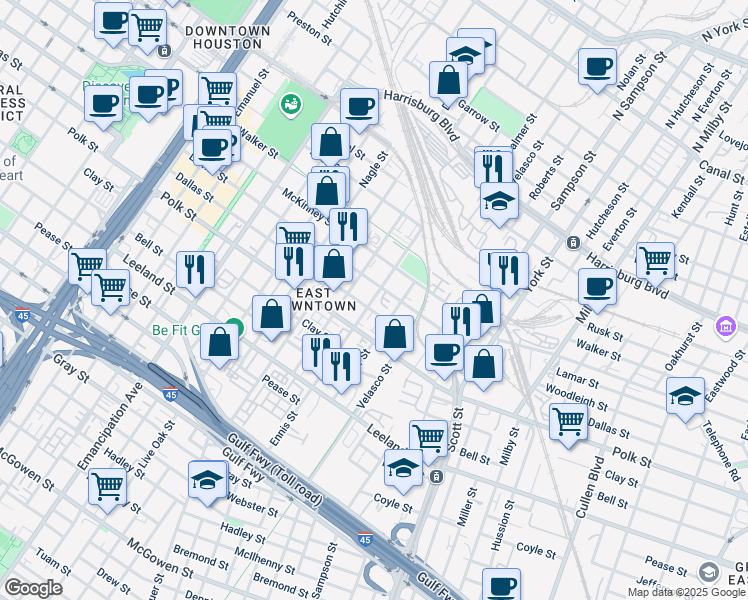The height and width of the screenshot is (600, 748).
Task: Click the shopping cart marker at far east near Harrisburg
Action: point(655,262)
